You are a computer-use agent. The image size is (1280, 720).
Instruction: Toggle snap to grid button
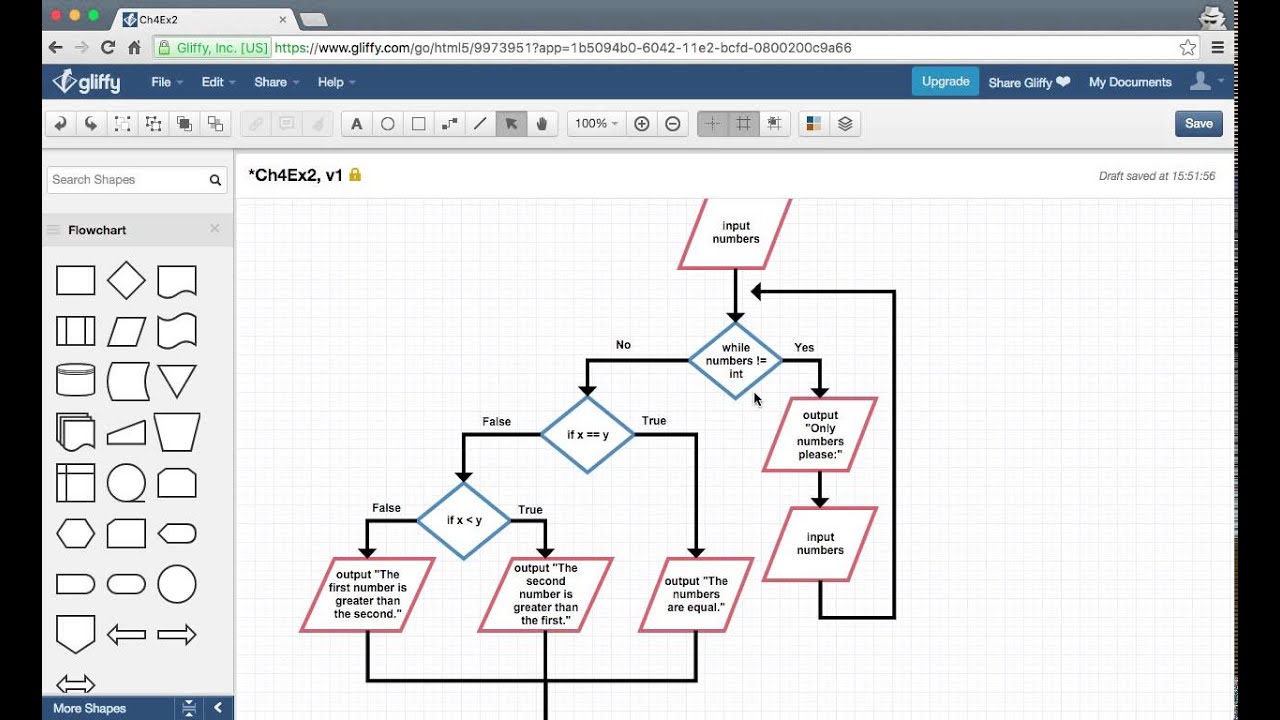(x=774, y=124)
